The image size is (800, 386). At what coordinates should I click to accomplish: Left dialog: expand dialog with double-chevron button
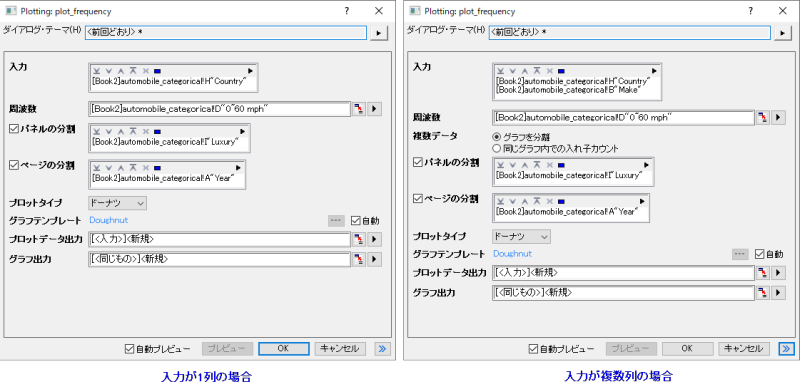point(383,349)
